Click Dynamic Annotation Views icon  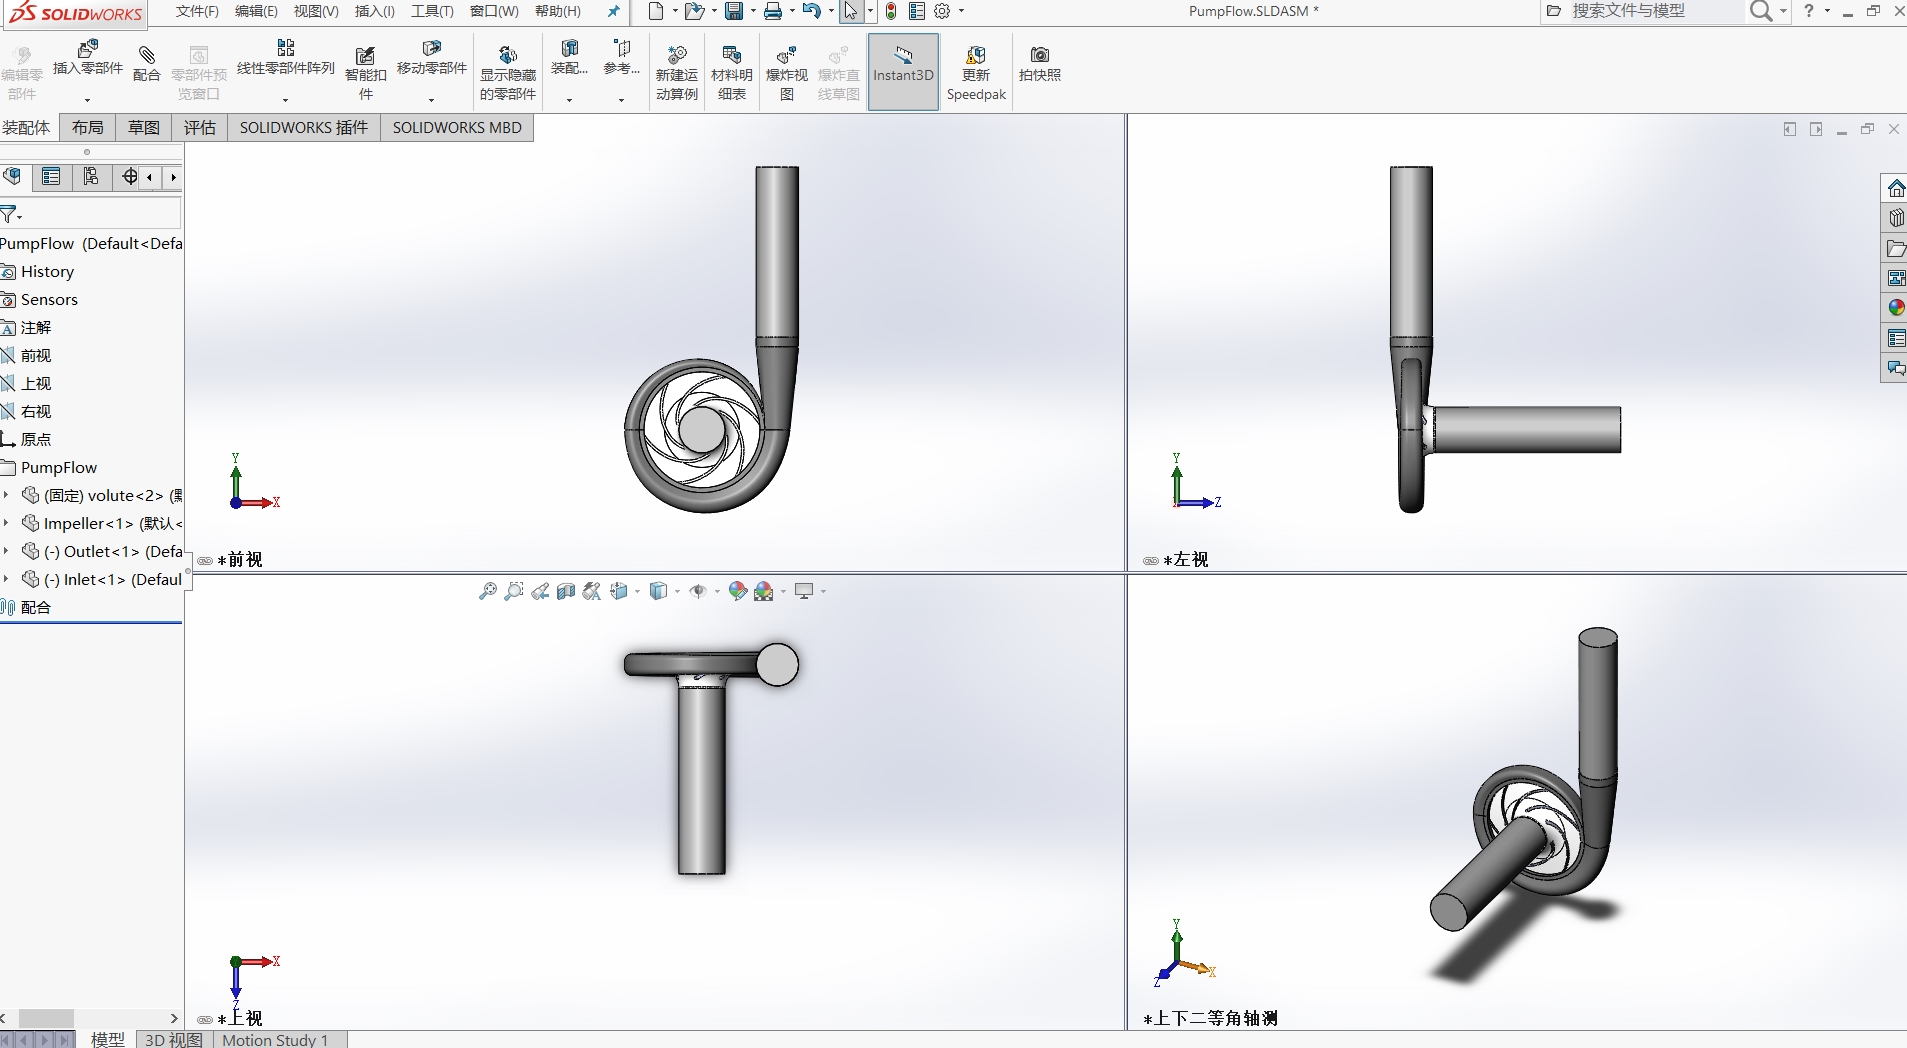point(592,591)
